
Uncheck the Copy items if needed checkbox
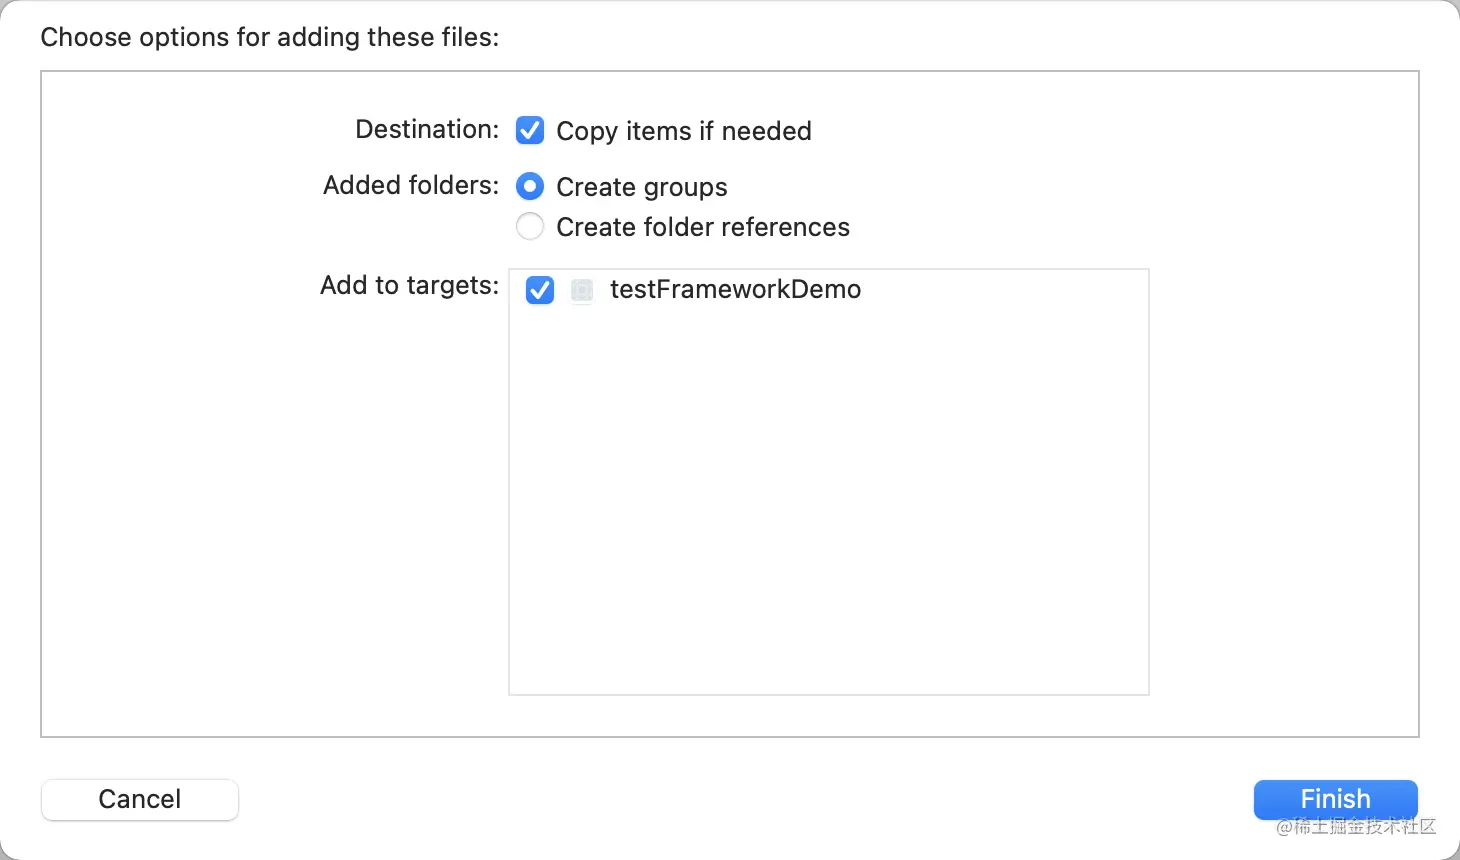click(x=530, y=130)
